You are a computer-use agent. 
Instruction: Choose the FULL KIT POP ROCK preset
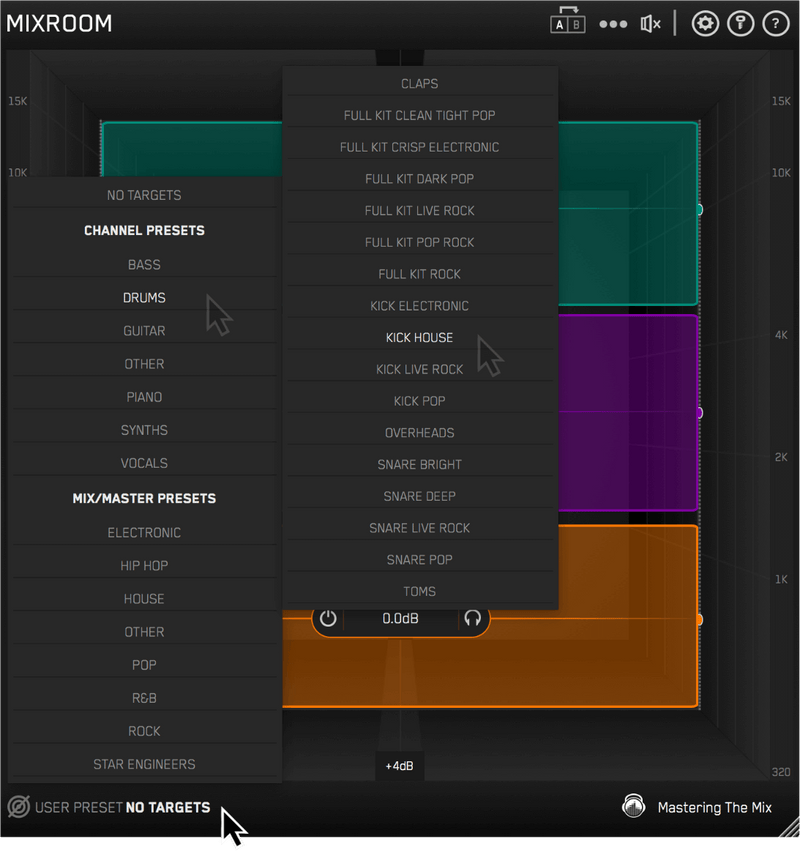click(x=420, y=241)
